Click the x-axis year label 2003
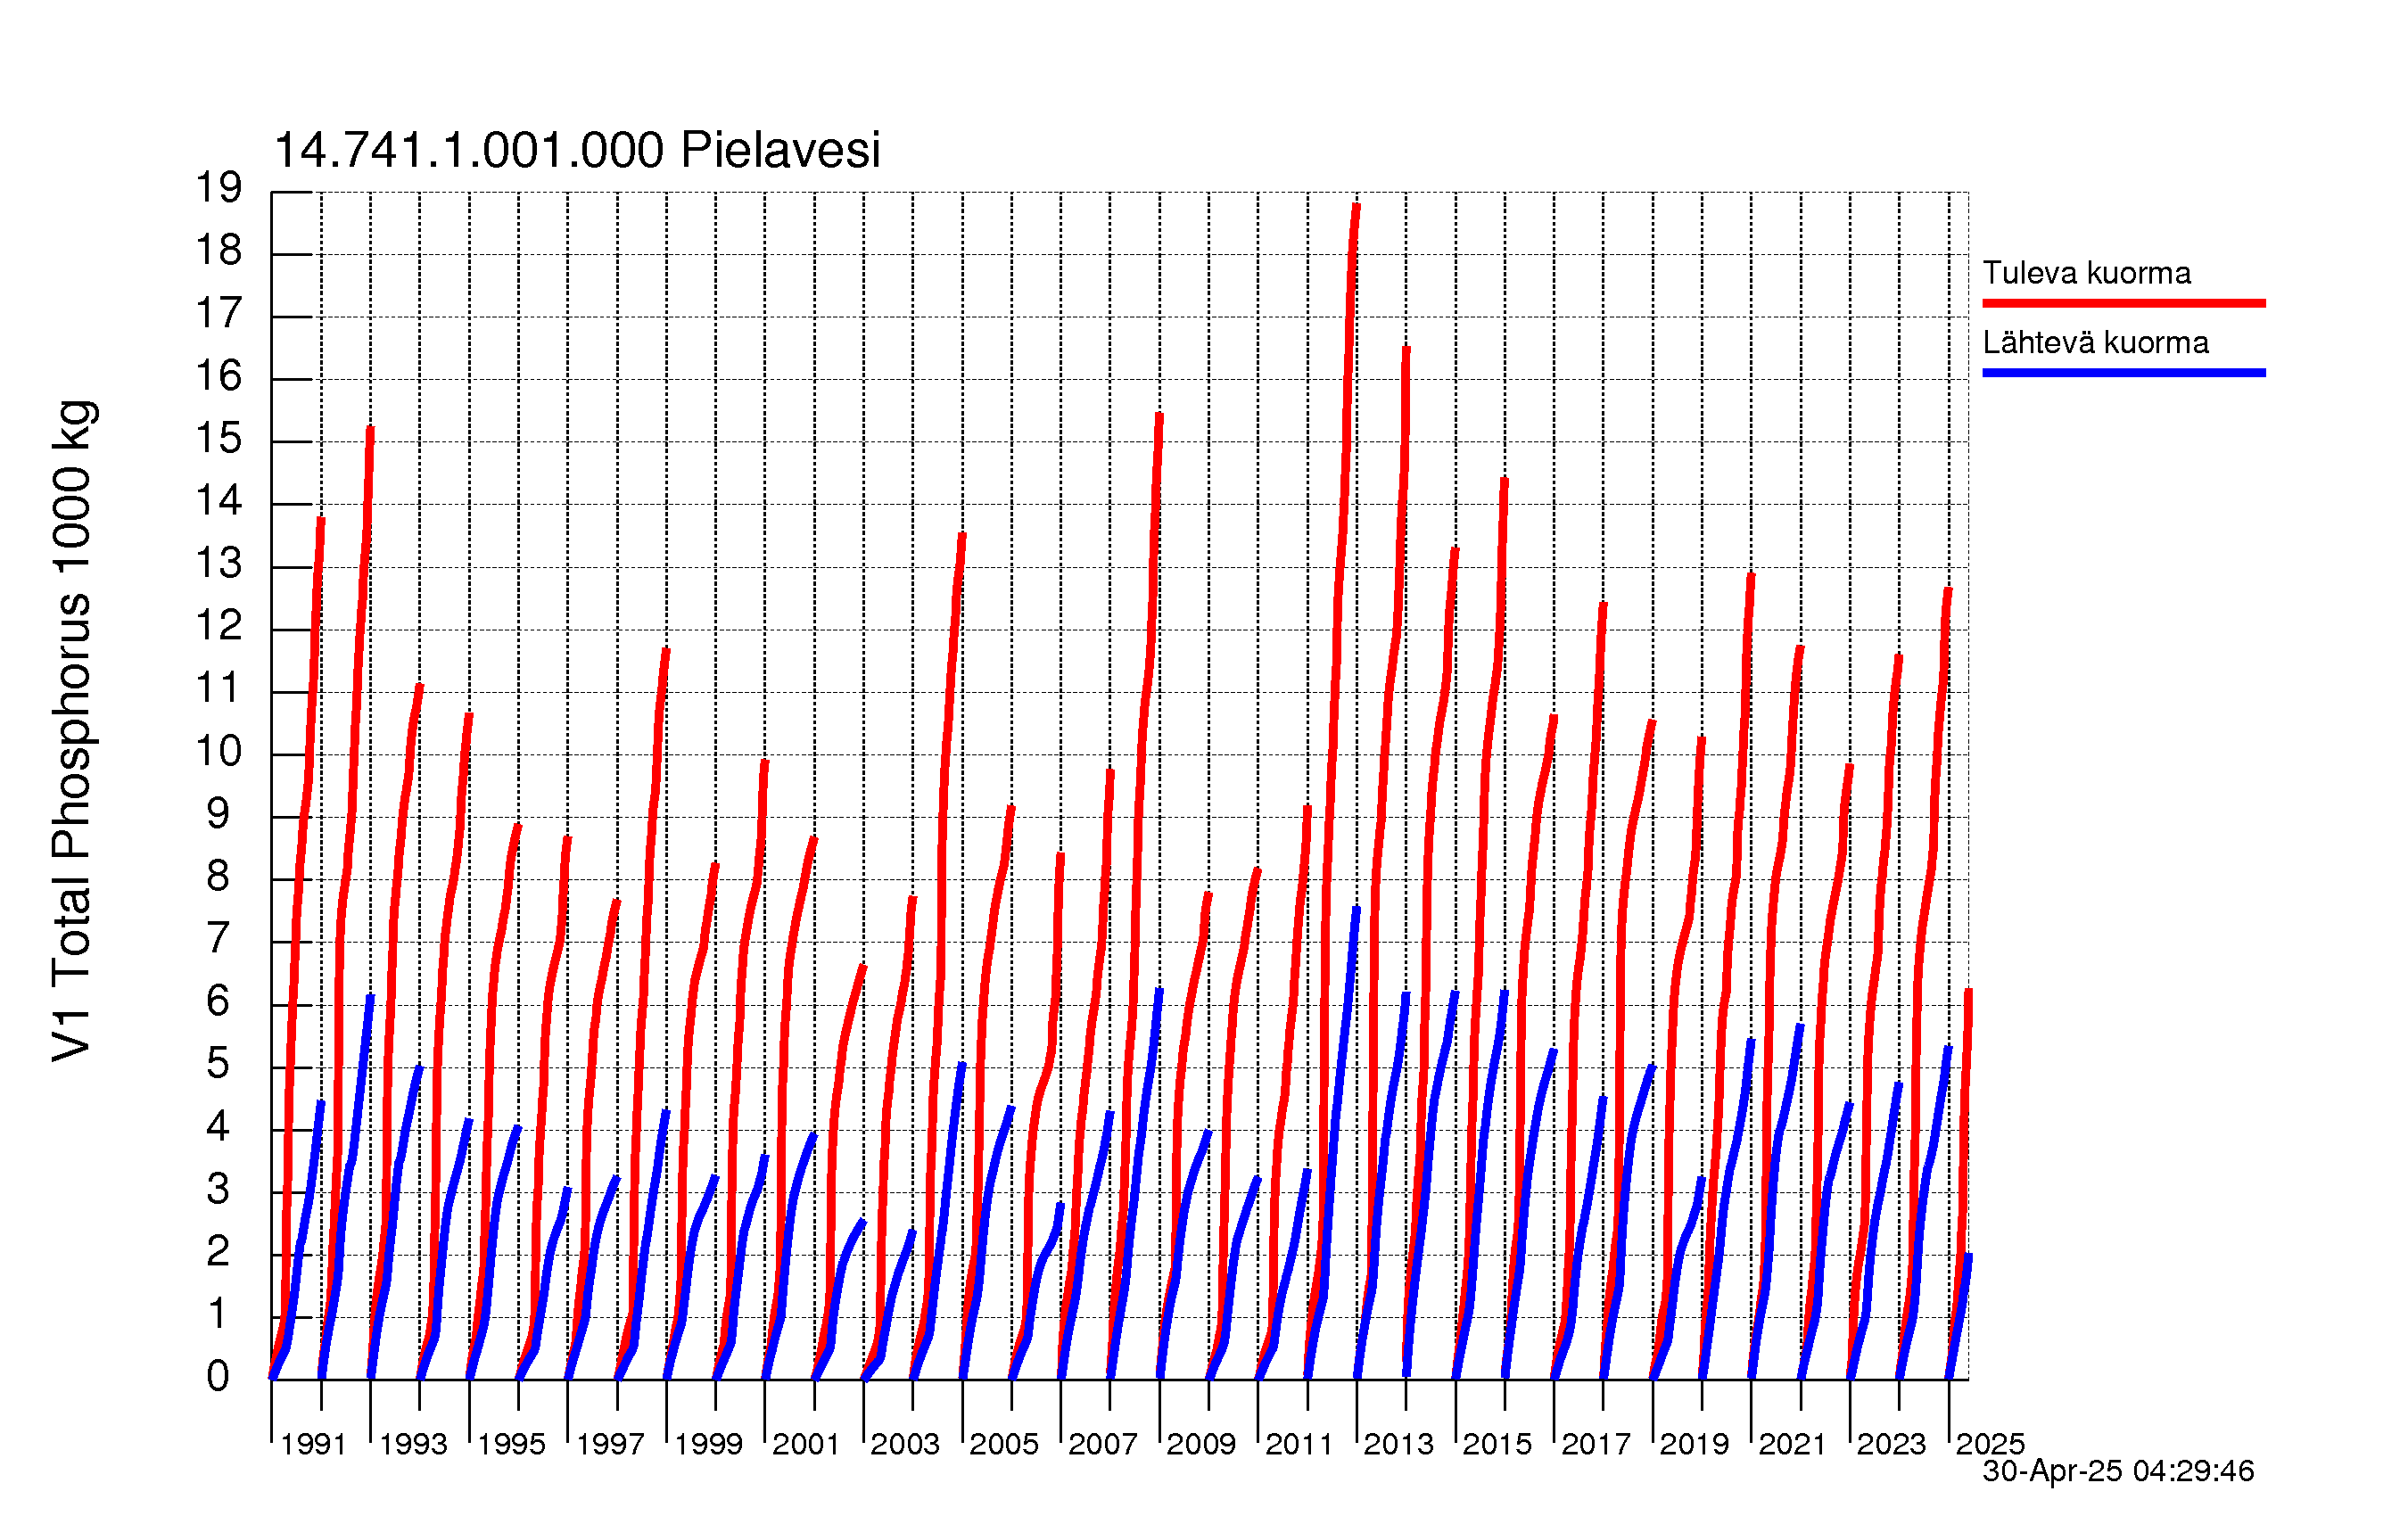This screenshot has width=2408, height=1516. 905,1444
